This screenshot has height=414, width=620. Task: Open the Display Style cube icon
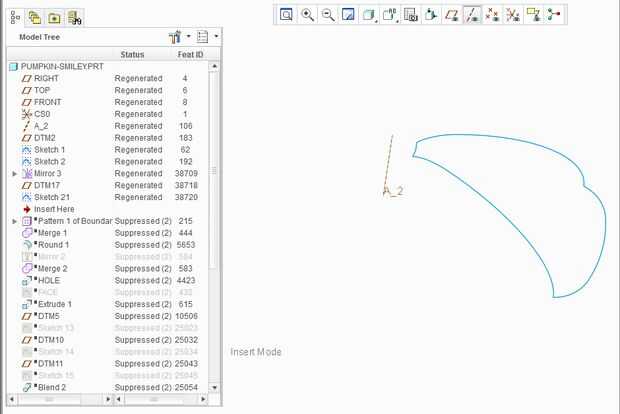tap(369, 15)
